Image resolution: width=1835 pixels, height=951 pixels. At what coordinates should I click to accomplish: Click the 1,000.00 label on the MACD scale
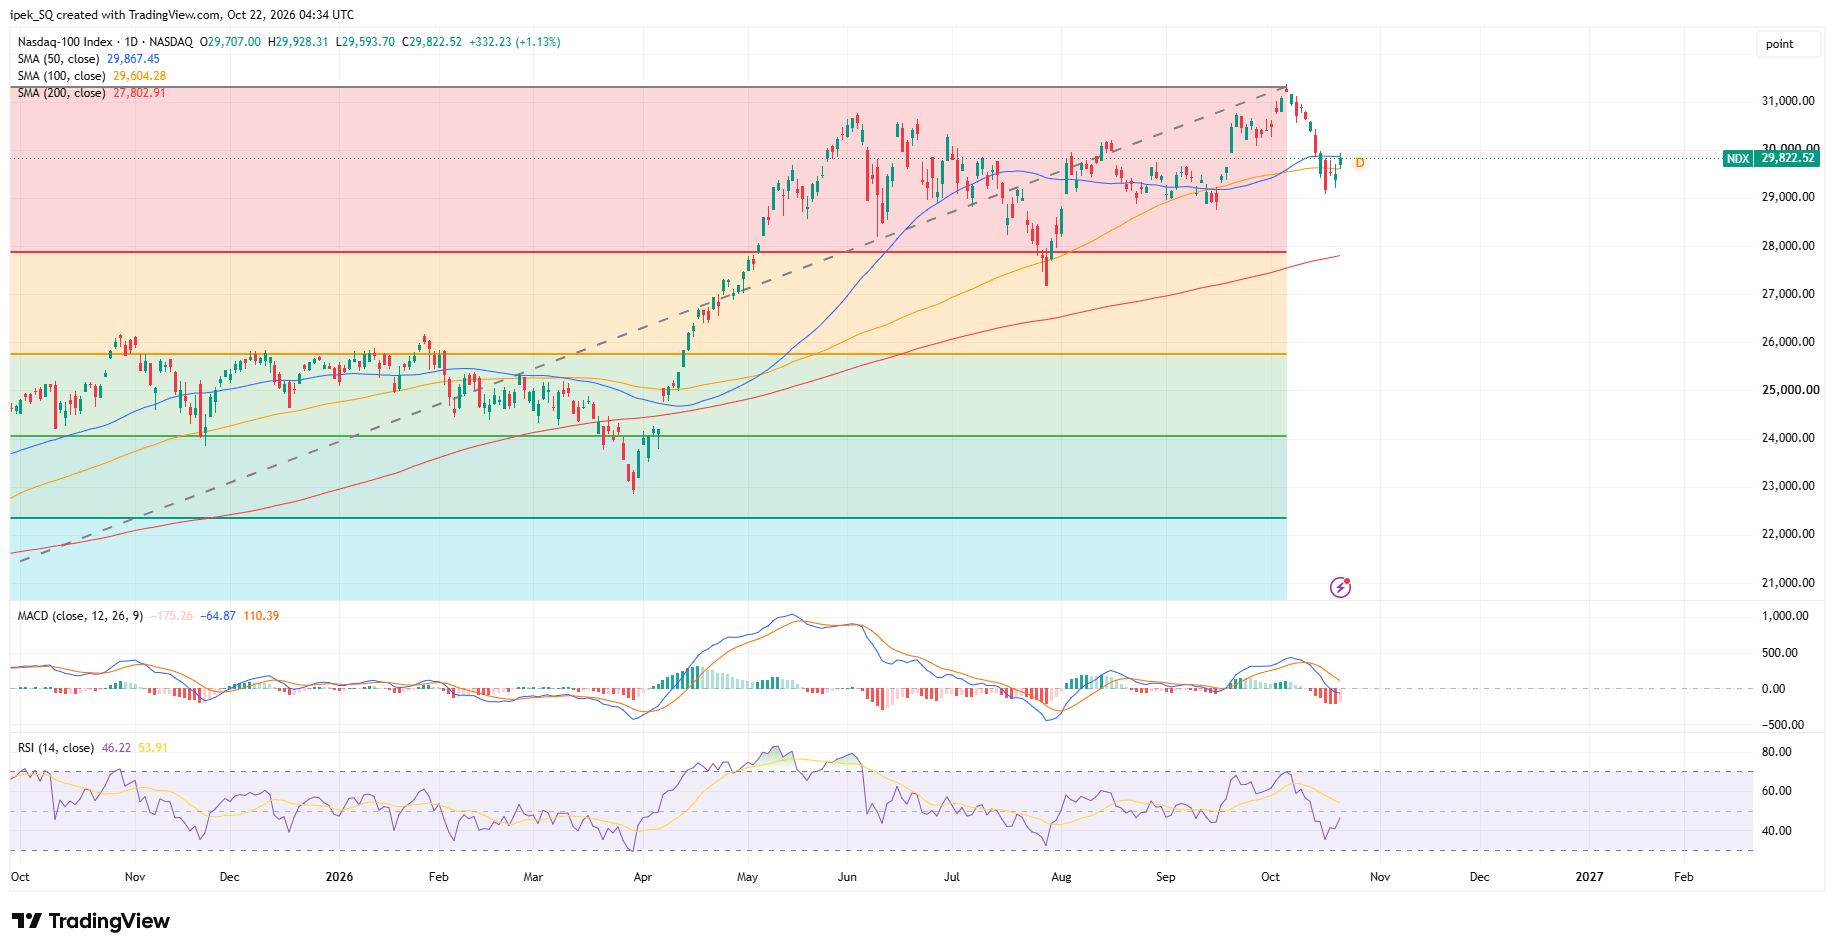point(1785,616)
